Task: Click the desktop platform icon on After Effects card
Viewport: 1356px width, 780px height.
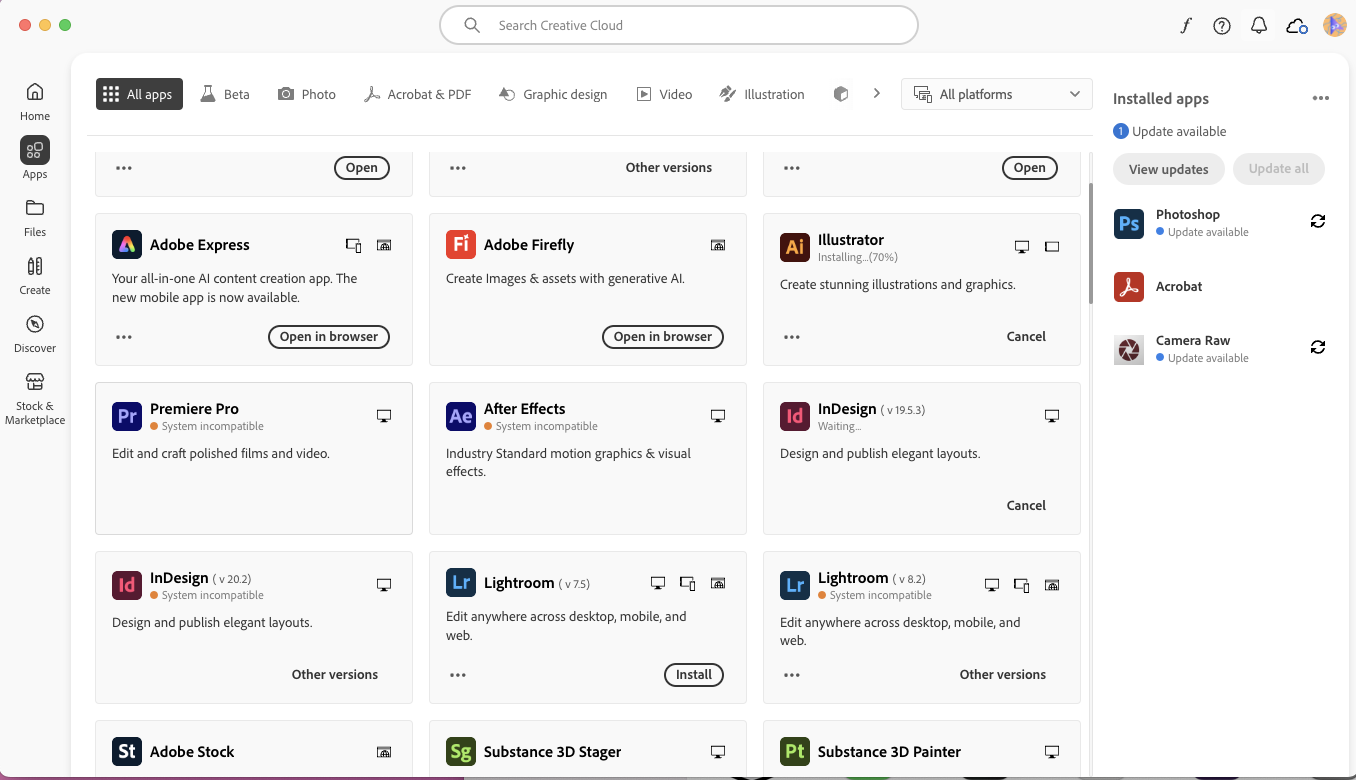Action: pos(718,415)
